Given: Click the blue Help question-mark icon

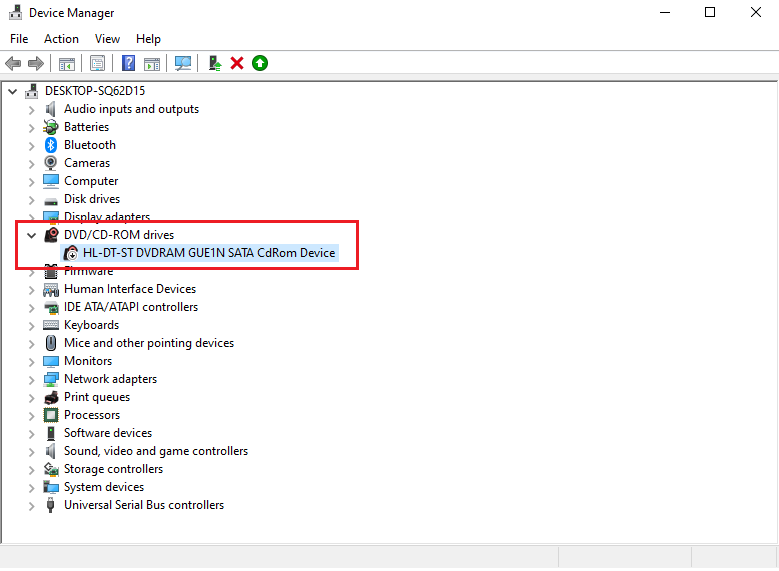Looking at the screenshot, I should (x=129, y=63).
